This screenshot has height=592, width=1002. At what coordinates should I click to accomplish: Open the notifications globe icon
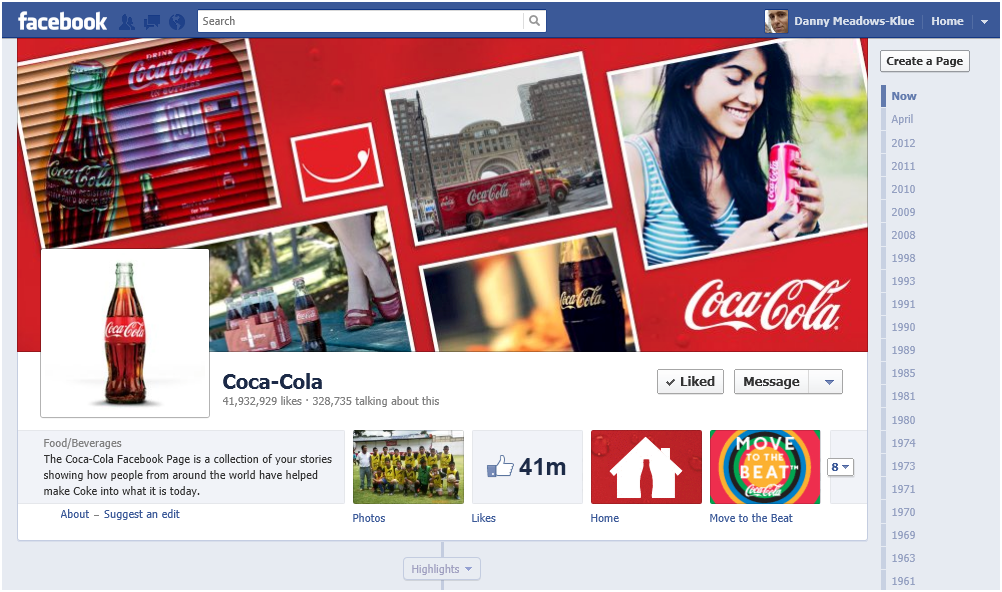click(177, 21)
